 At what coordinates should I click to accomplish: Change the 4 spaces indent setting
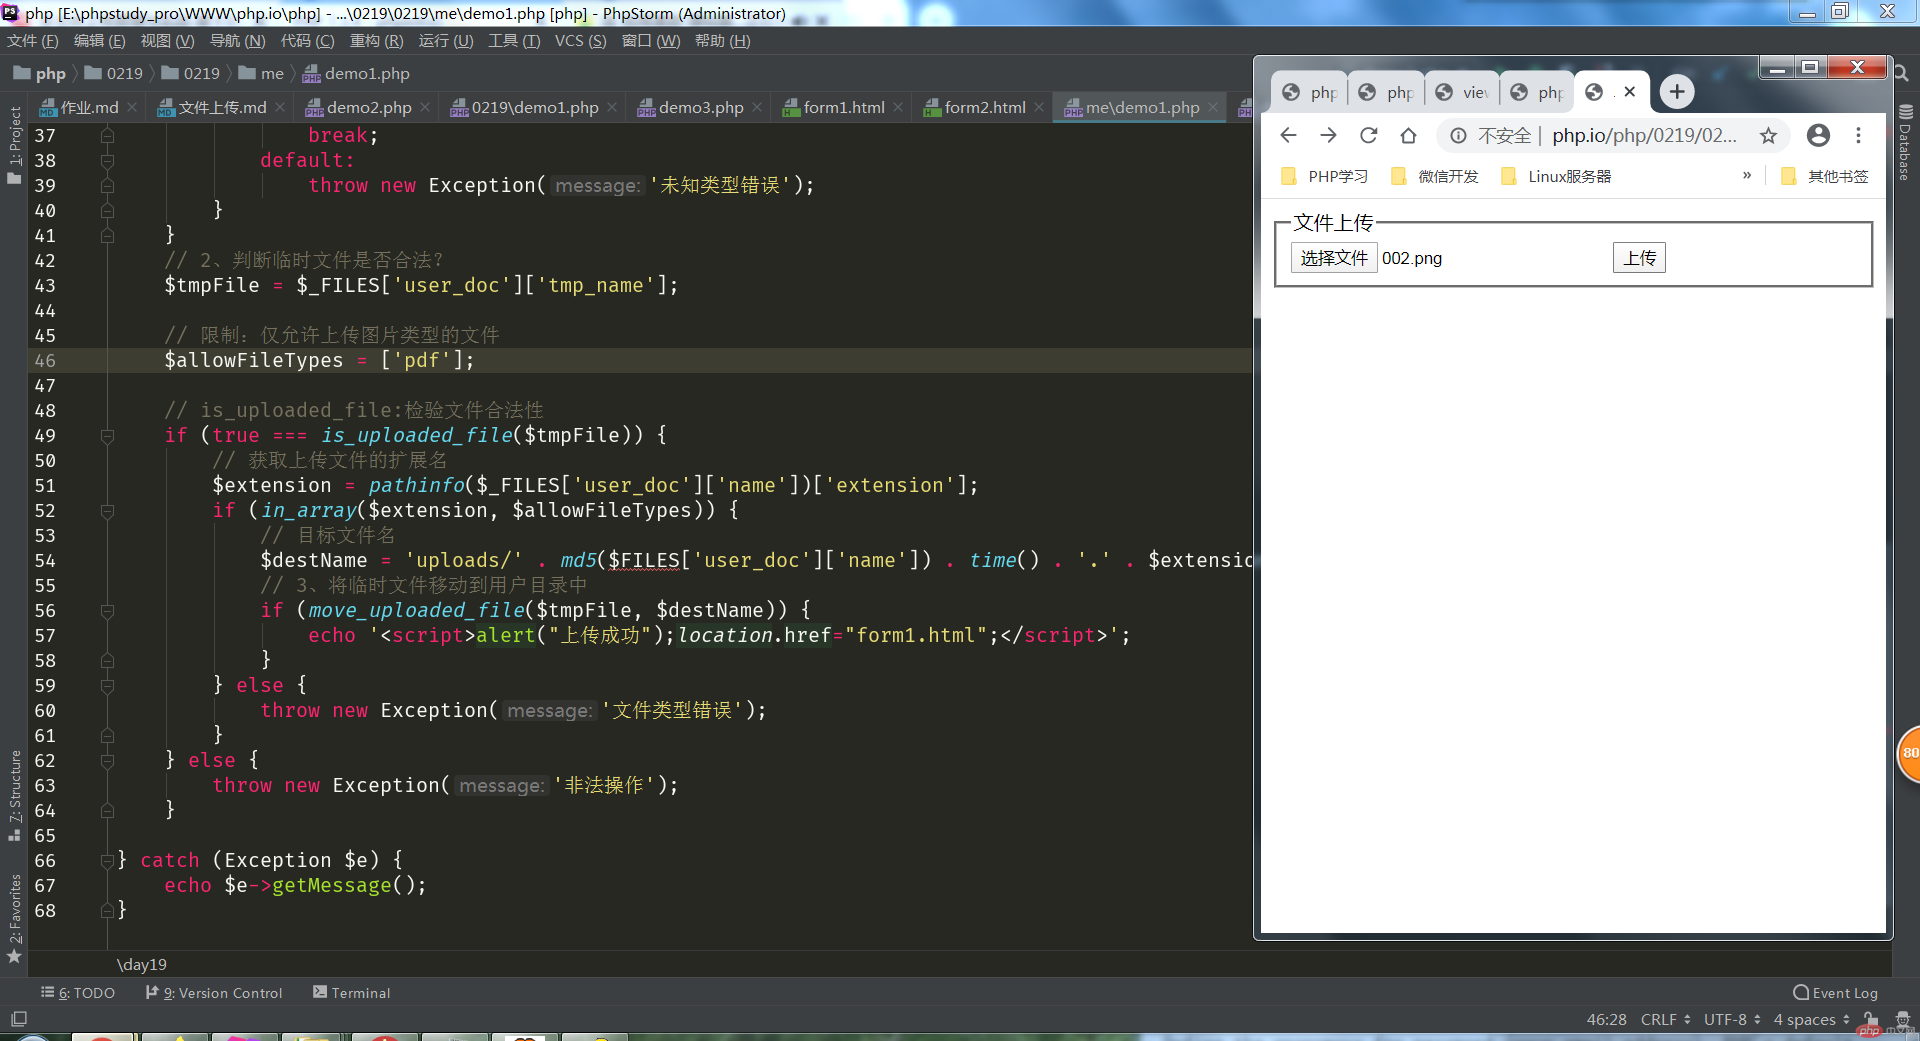1811,1019
